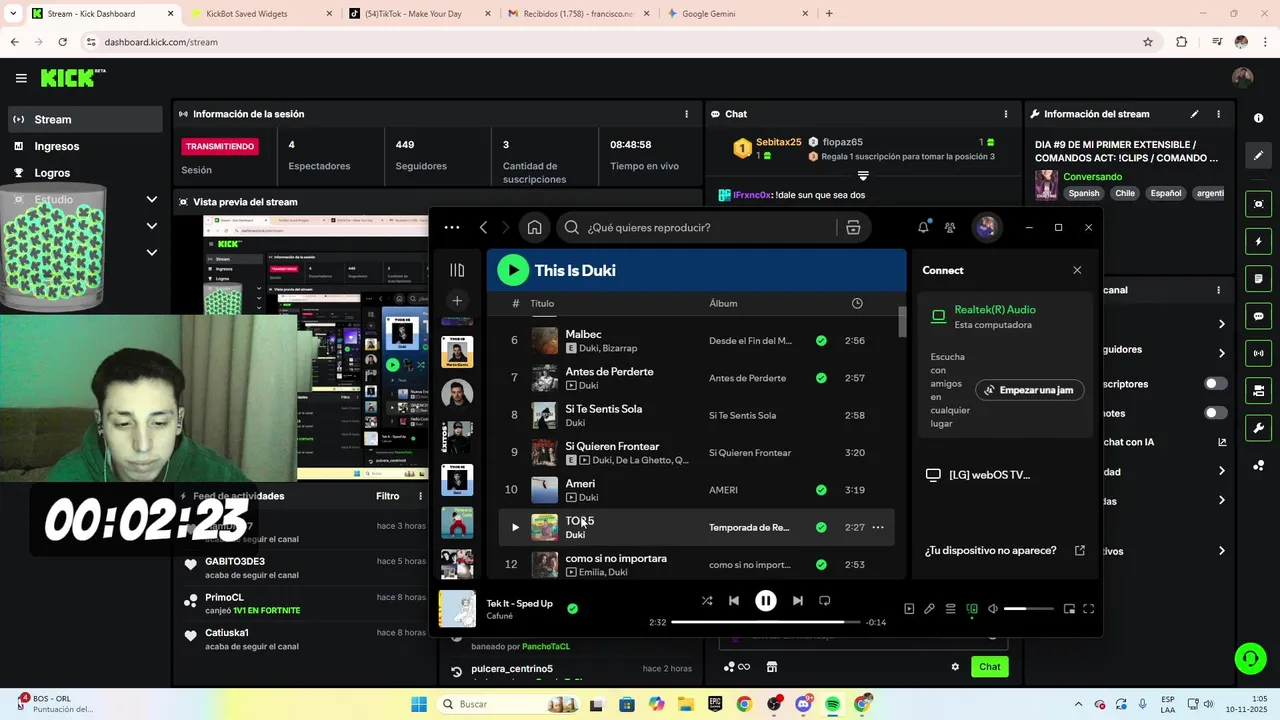Toggle saved checkmark for como si no importara
Image resolution: width=1280 pixels, height=720 pixels.
[821, 564]
